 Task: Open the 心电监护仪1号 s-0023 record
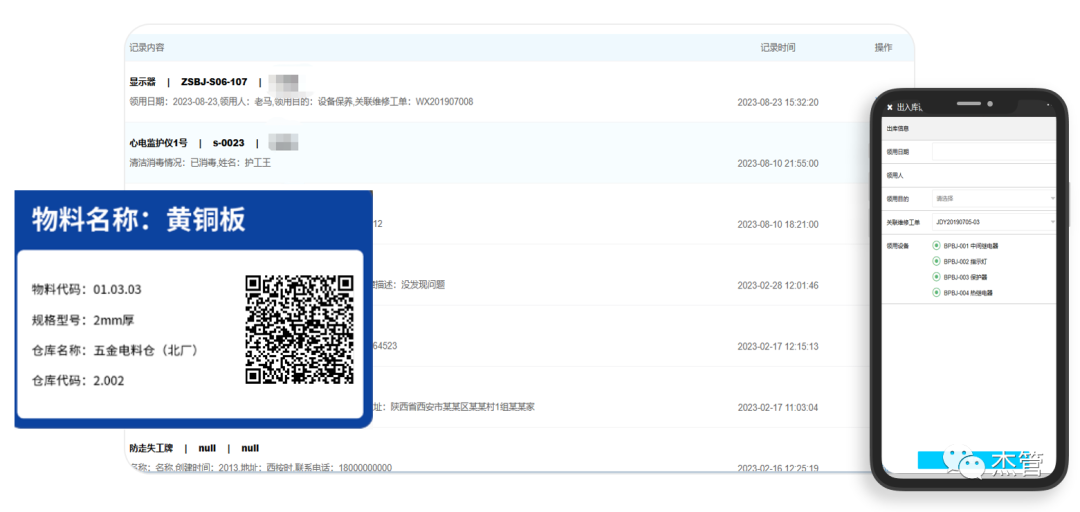[x=186, y=143]
